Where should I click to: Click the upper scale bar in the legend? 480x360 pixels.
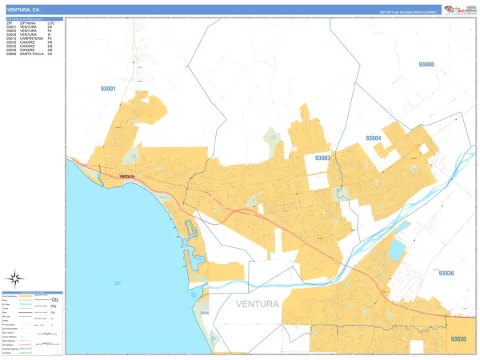coord(47,334)
